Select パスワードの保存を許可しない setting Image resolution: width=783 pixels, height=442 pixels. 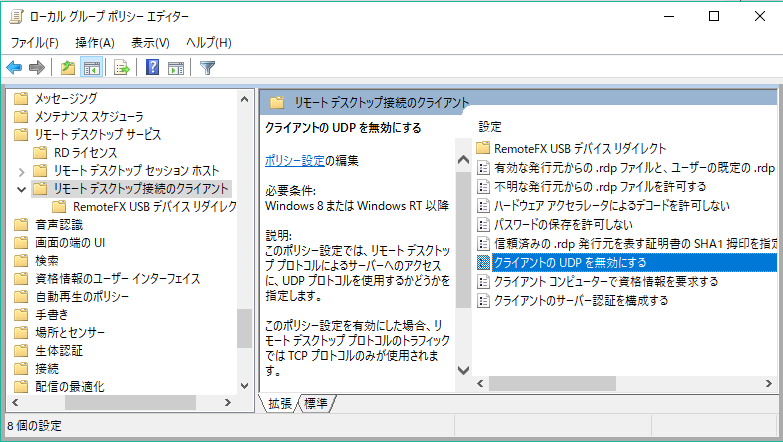563,224
